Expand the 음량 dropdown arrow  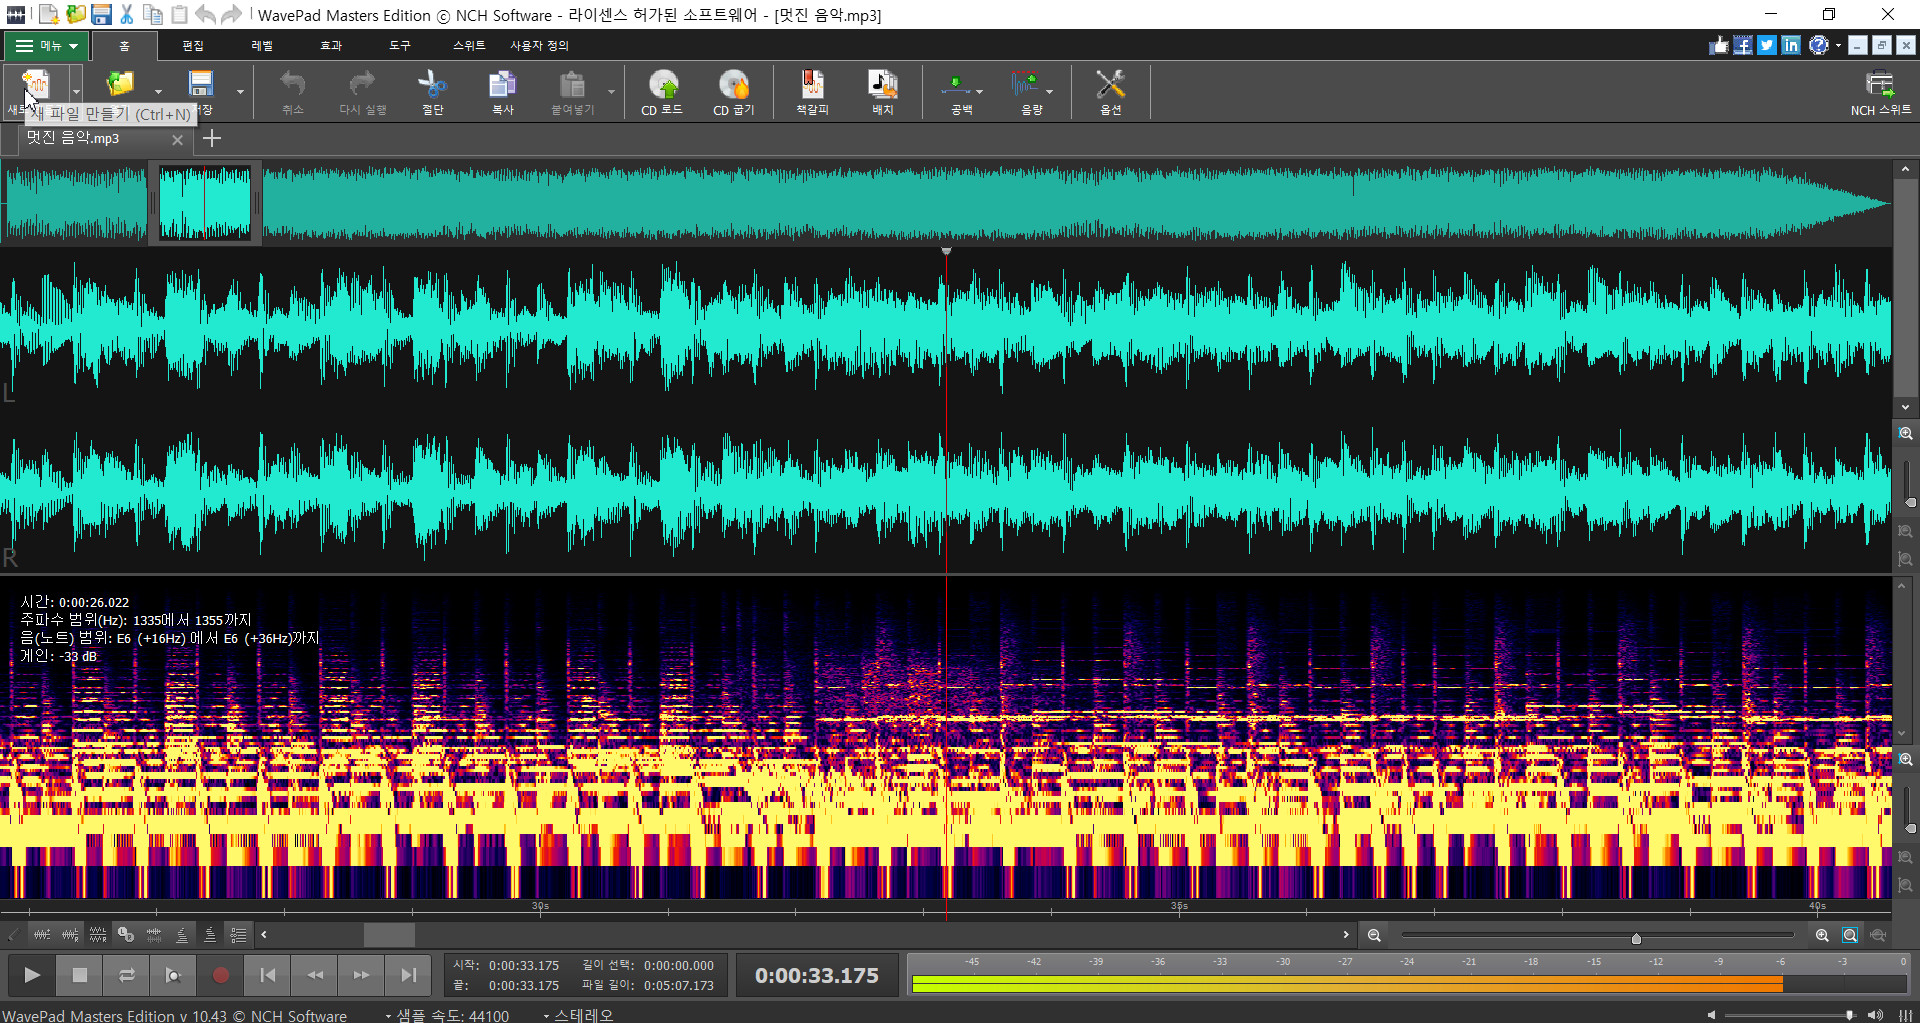1049,92
